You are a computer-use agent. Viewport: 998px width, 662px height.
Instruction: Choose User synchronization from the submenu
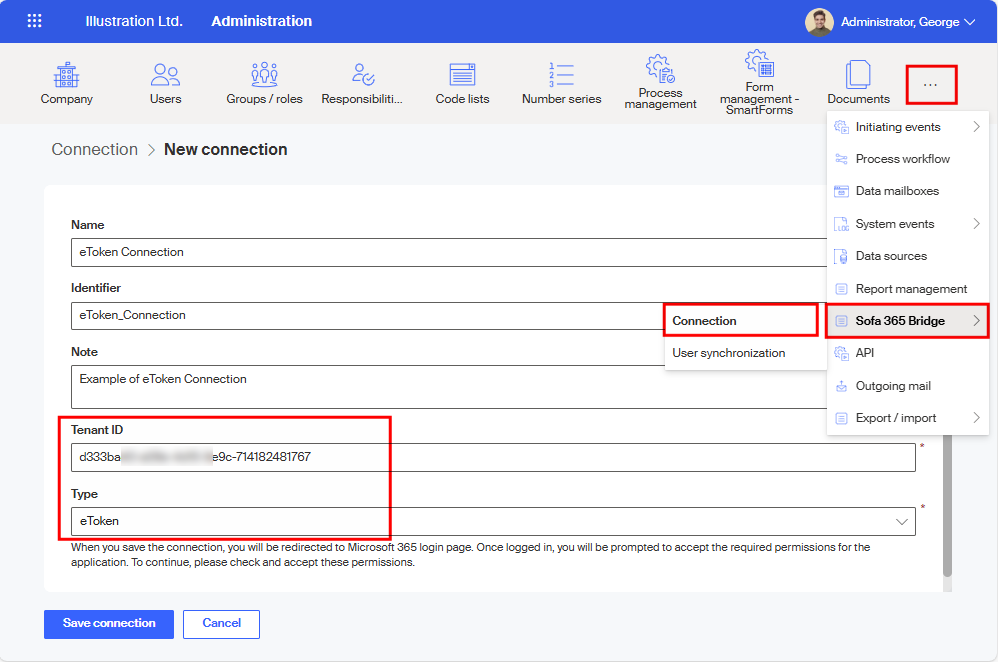(729, 353)
